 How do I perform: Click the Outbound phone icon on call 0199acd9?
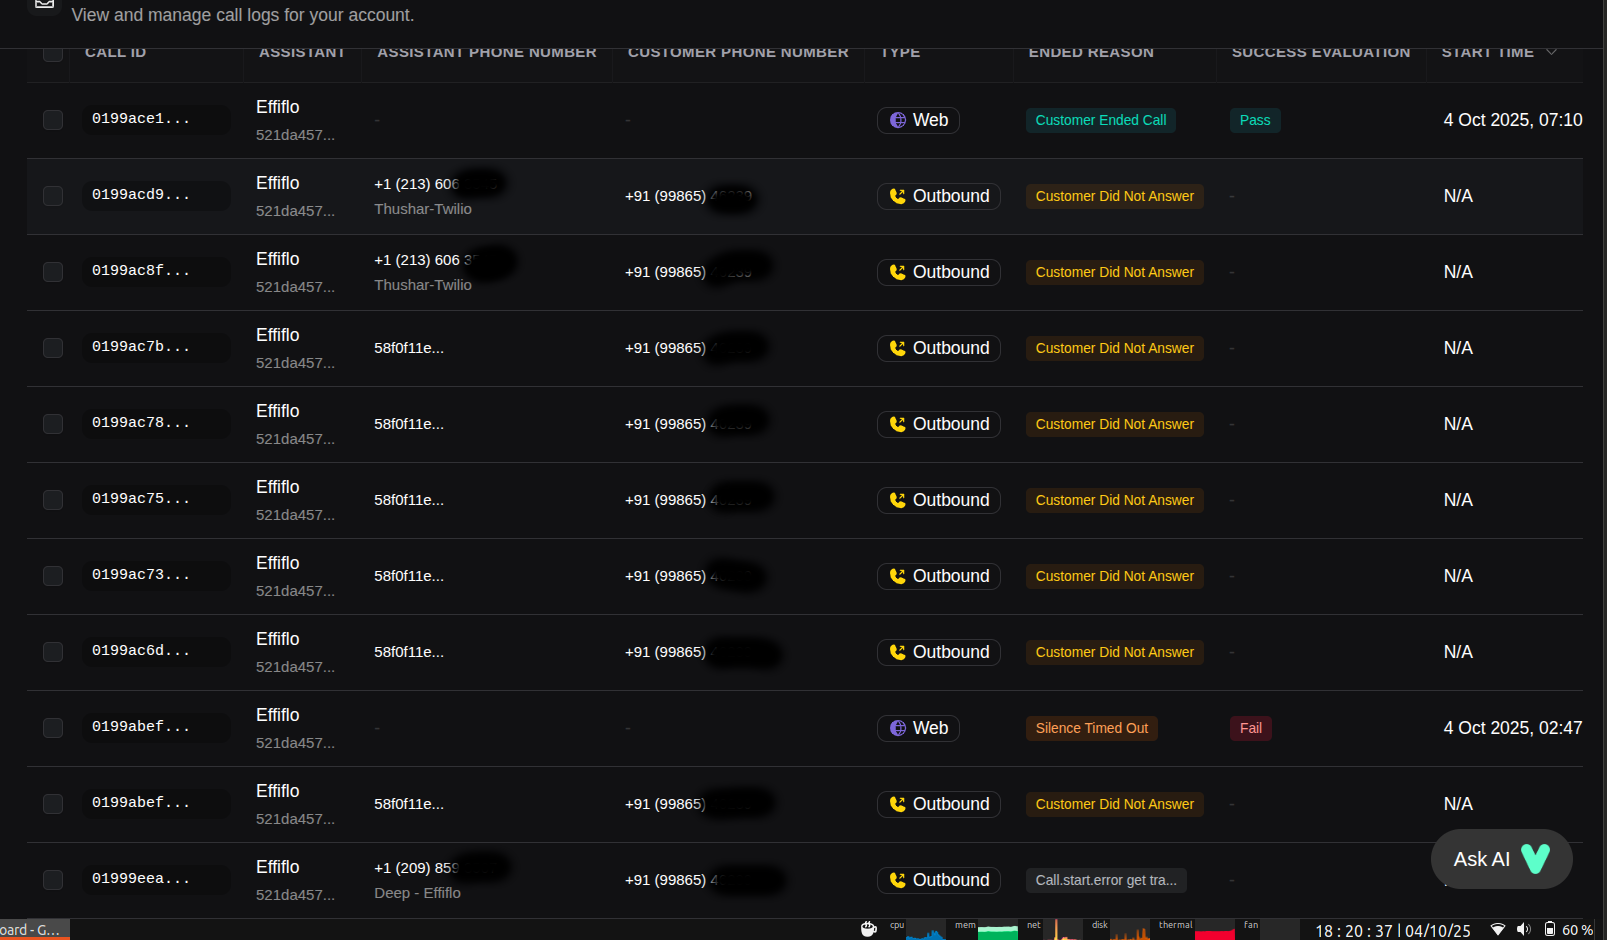pos(898,196)
